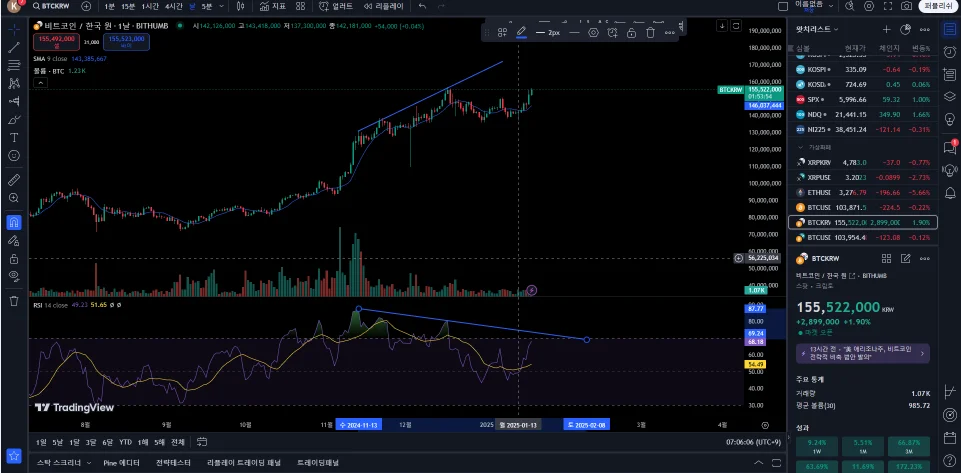This screenshot has height=473, width=961.
Task: Take a chart snapshot with camera icon
Action: pyautogui.click(x=906, y=6)
